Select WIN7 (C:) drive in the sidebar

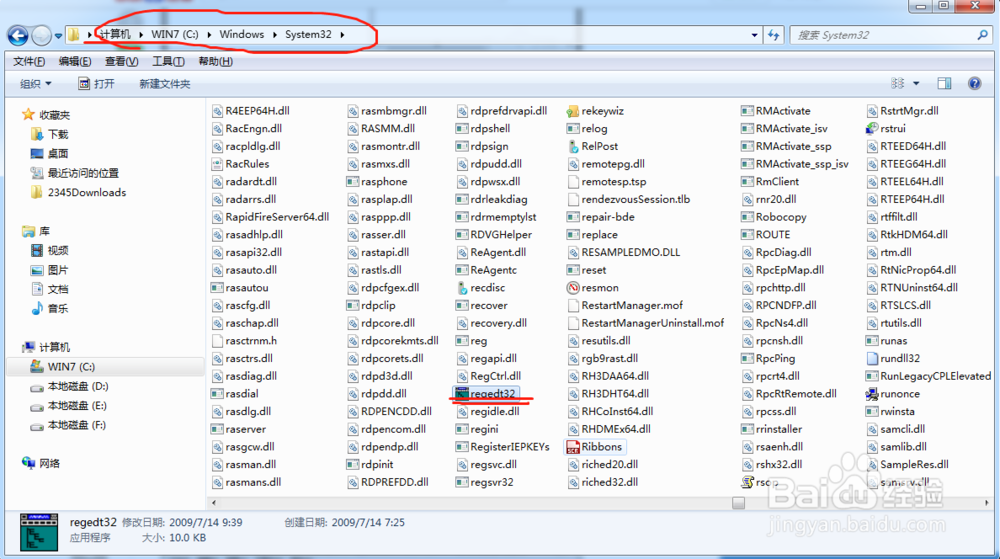[71, 367]
